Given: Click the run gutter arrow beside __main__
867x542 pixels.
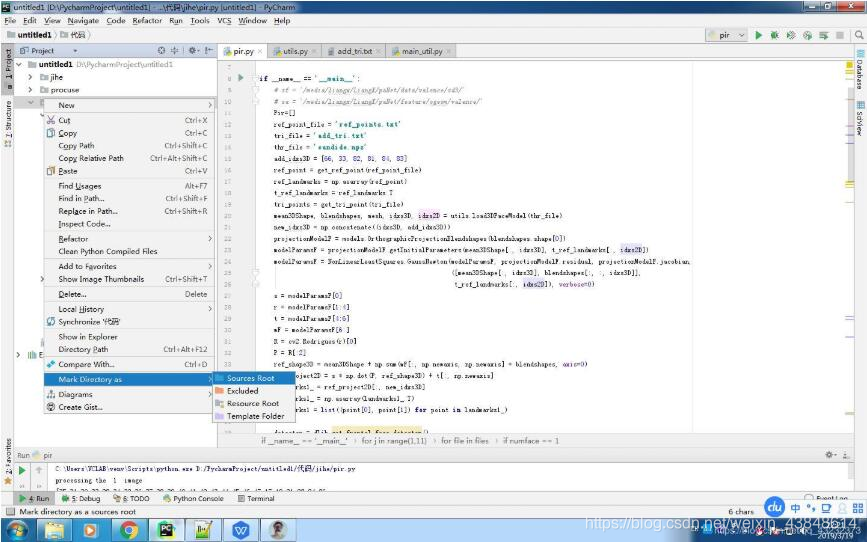Looking at the screenshot, I should [241, 78].
